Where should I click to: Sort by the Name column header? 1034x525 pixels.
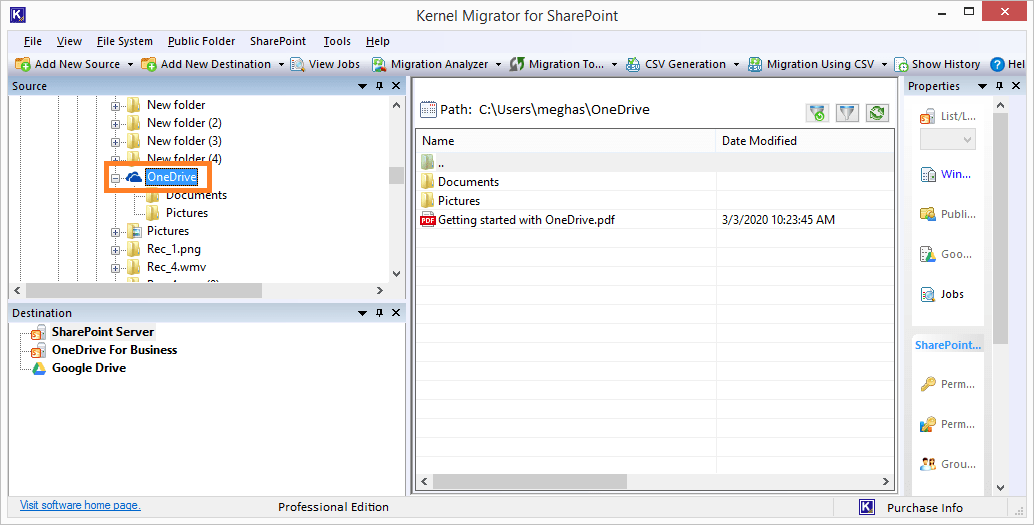(566, 140)
